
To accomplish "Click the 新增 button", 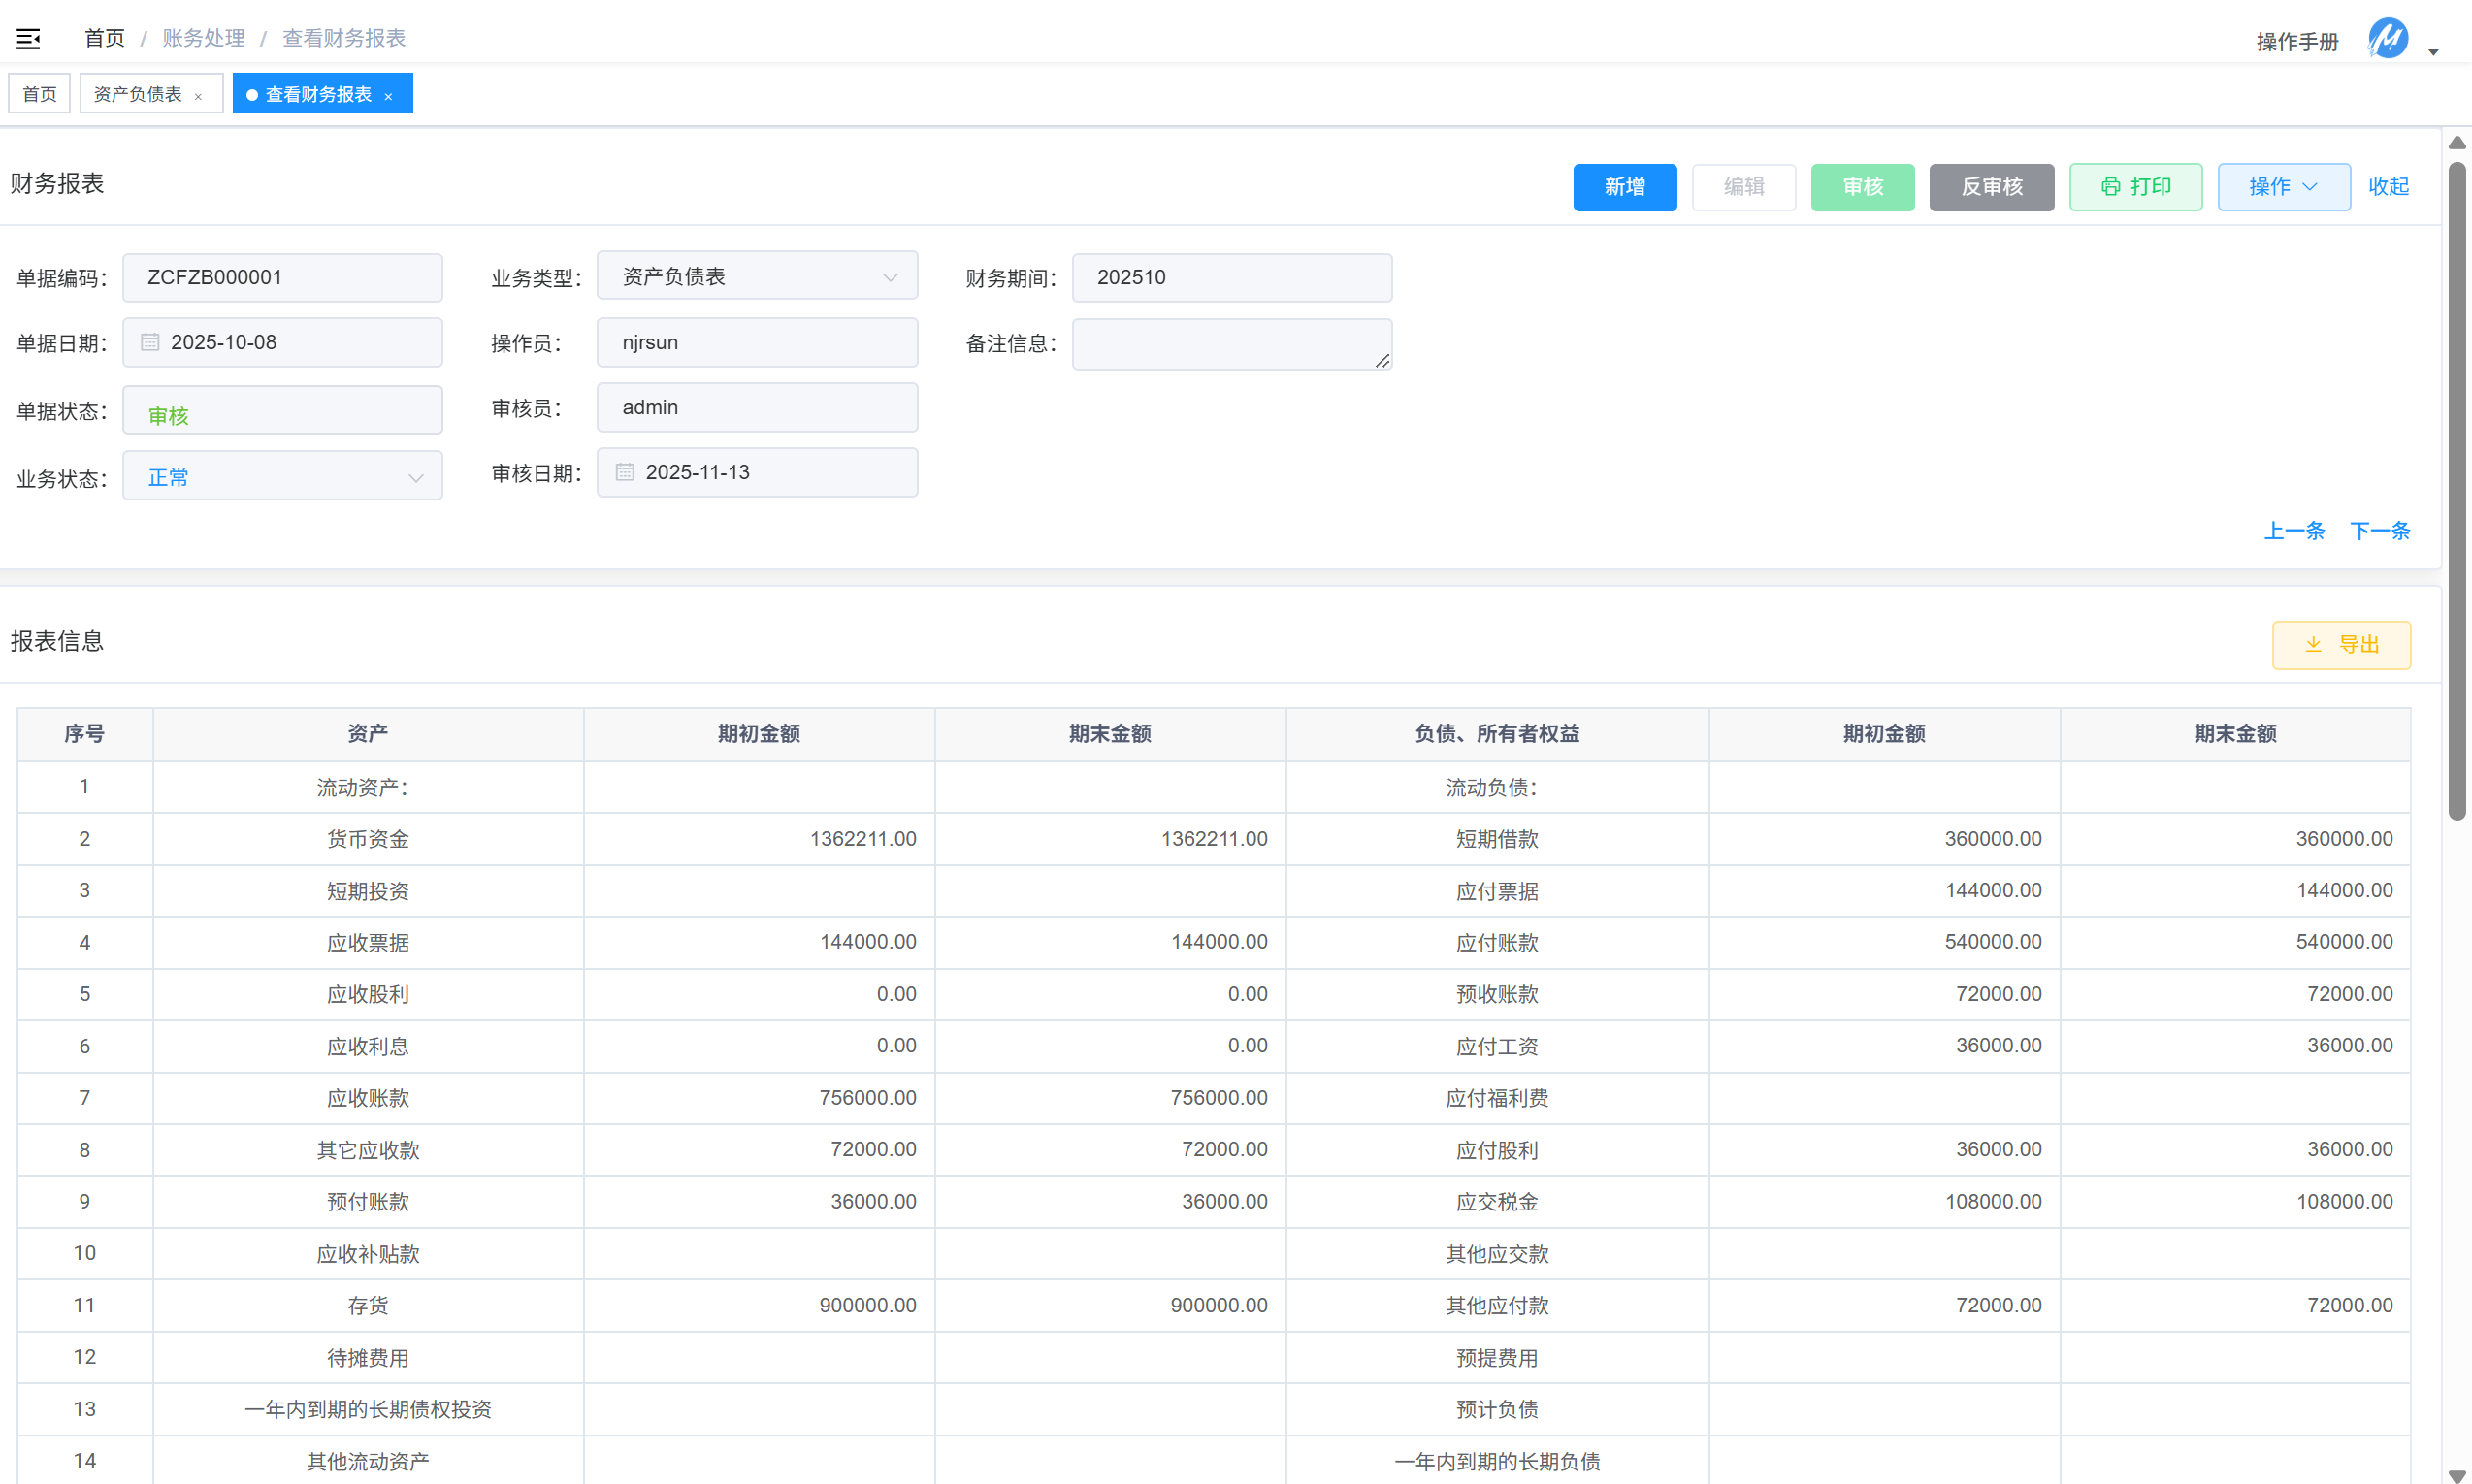I will pyautogui.click(x=1624, y=187).
